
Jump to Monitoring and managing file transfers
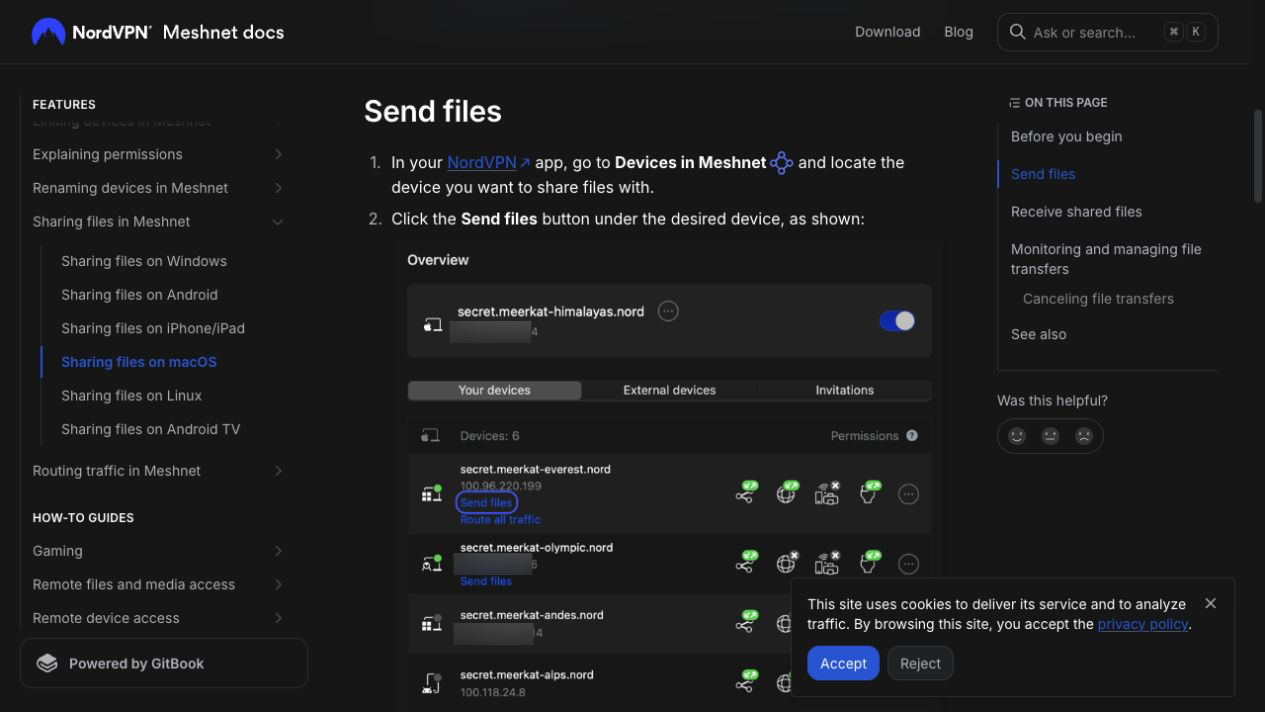(1106, 259)
